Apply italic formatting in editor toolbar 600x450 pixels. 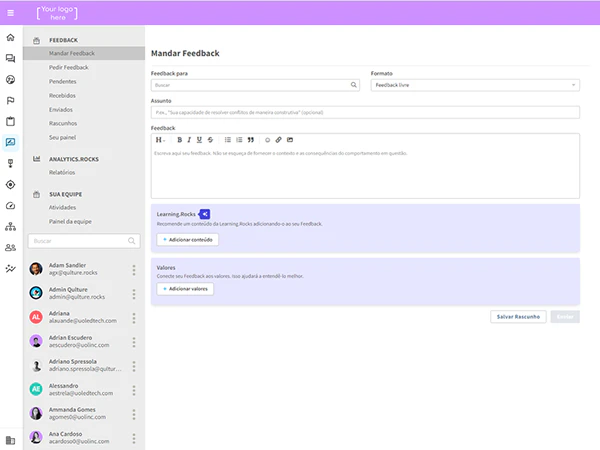pos(189,140)
